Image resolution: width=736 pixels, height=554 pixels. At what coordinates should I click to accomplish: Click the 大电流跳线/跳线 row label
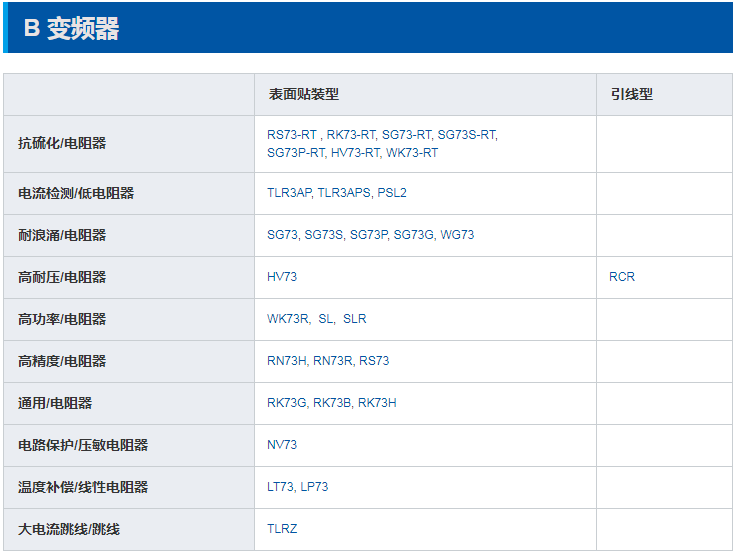[x=69, y=529]
